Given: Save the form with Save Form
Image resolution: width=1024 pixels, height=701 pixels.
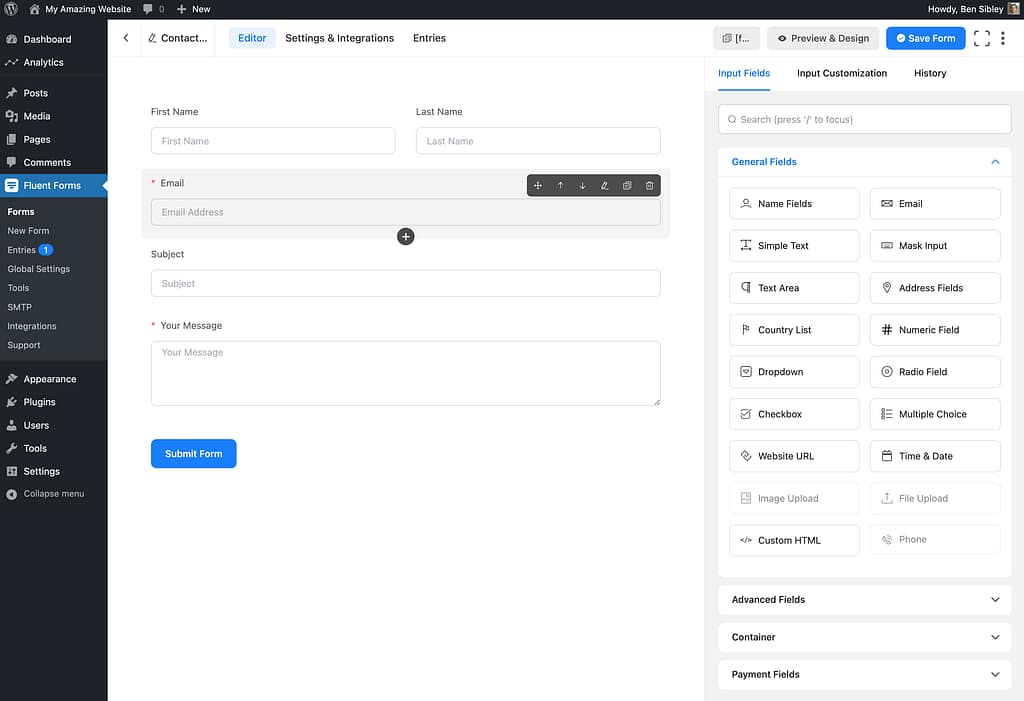Looking at the screenshot, I should (925, 38).
